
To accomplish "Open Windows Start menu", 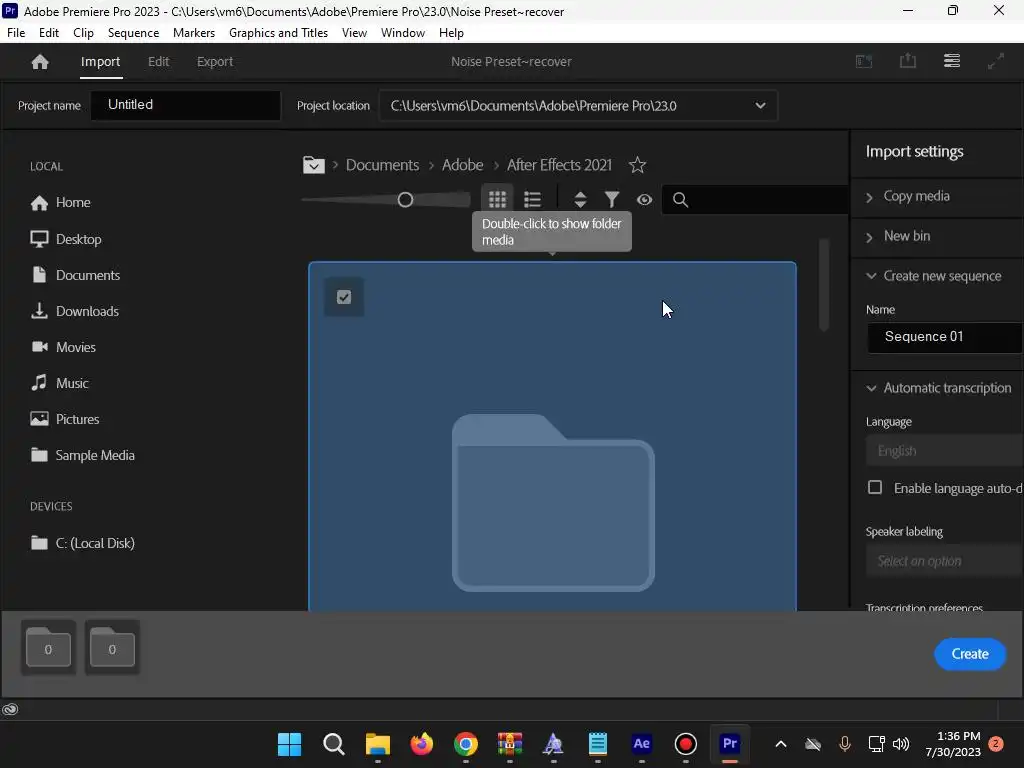I will click(289, 744).
